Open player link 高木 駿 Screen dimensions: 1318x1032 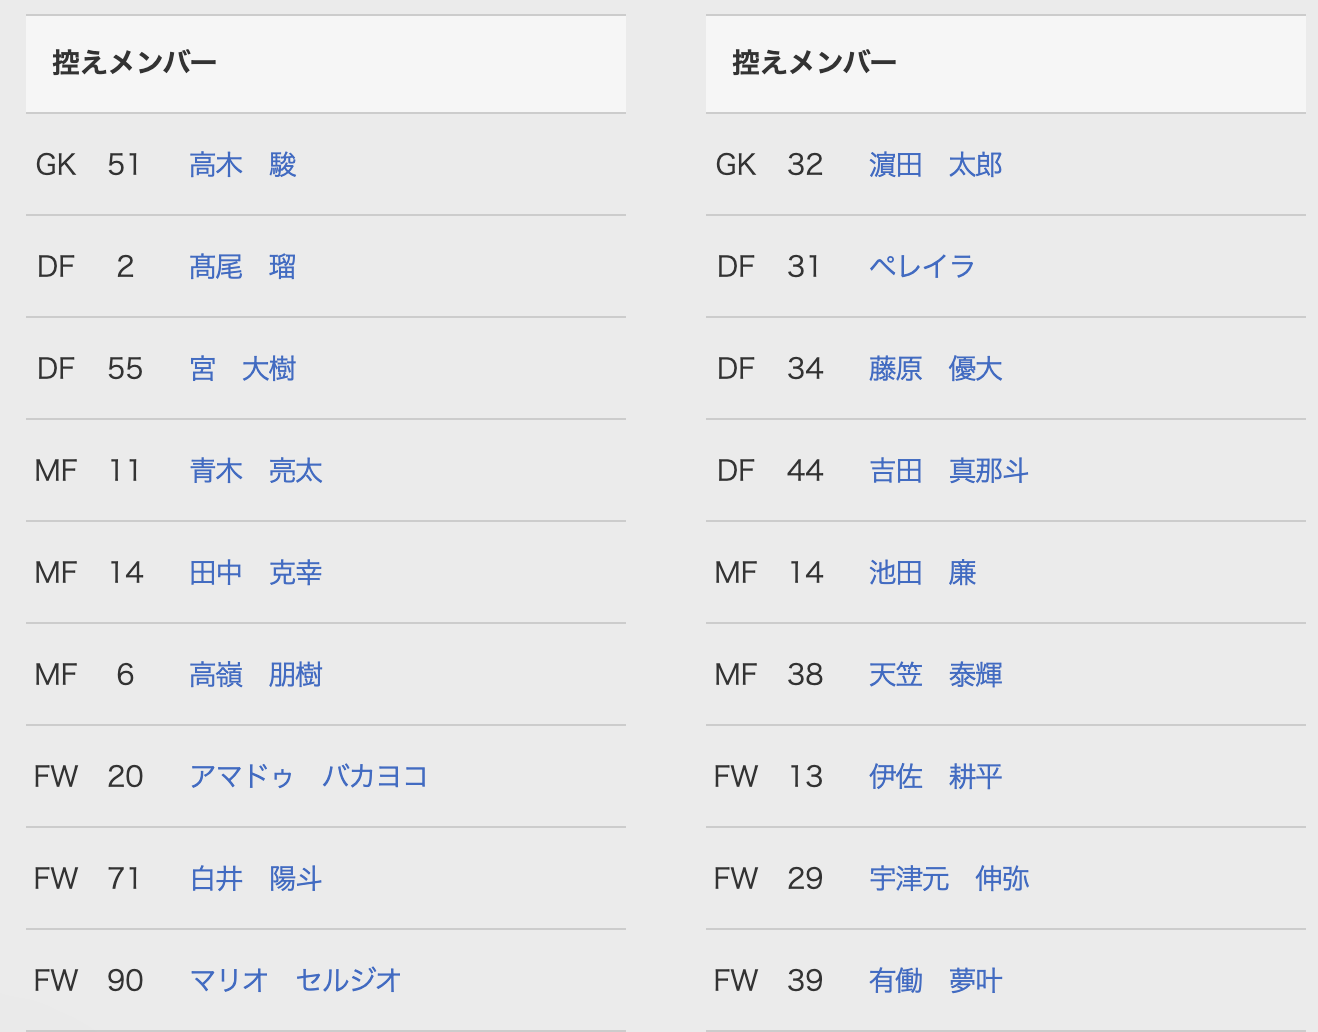(x=243, y=165)
